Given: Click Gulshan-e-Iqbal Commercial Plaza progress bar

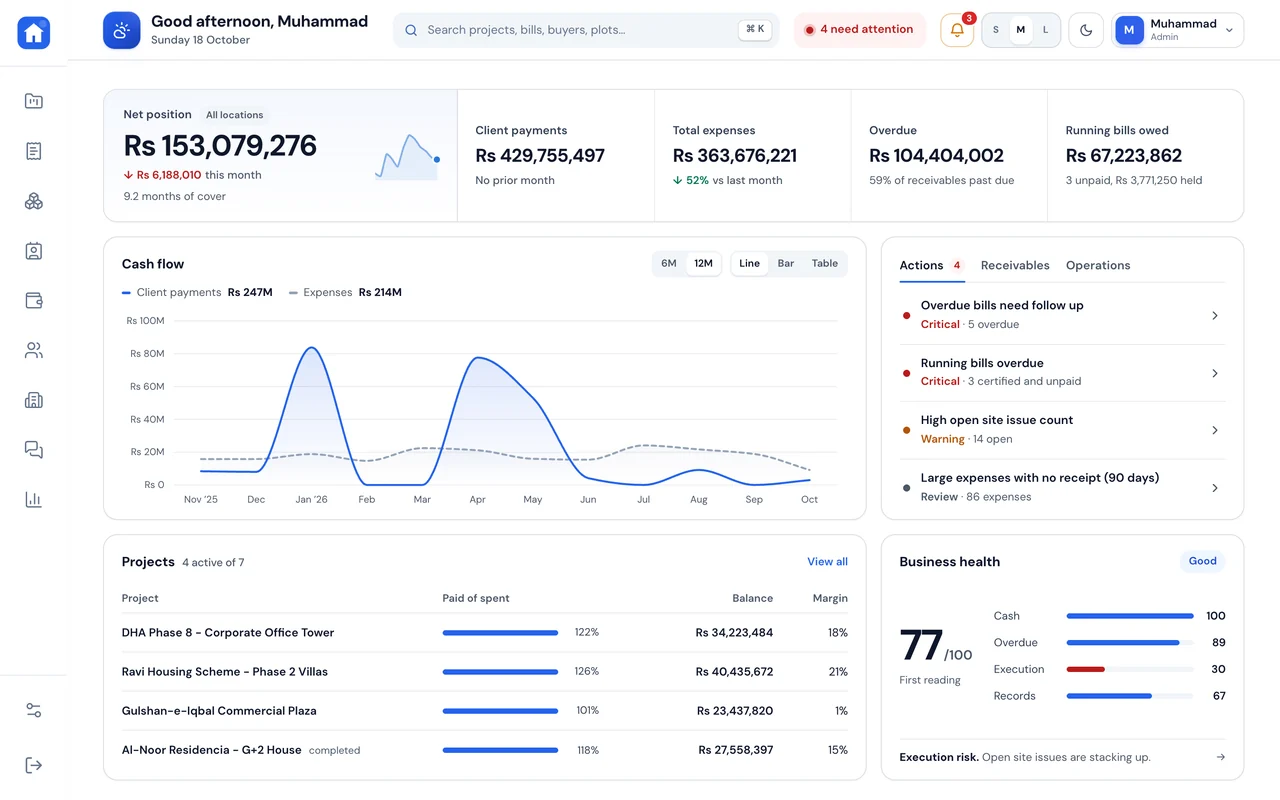Looking at the screenshot, I should pos(500,711).
